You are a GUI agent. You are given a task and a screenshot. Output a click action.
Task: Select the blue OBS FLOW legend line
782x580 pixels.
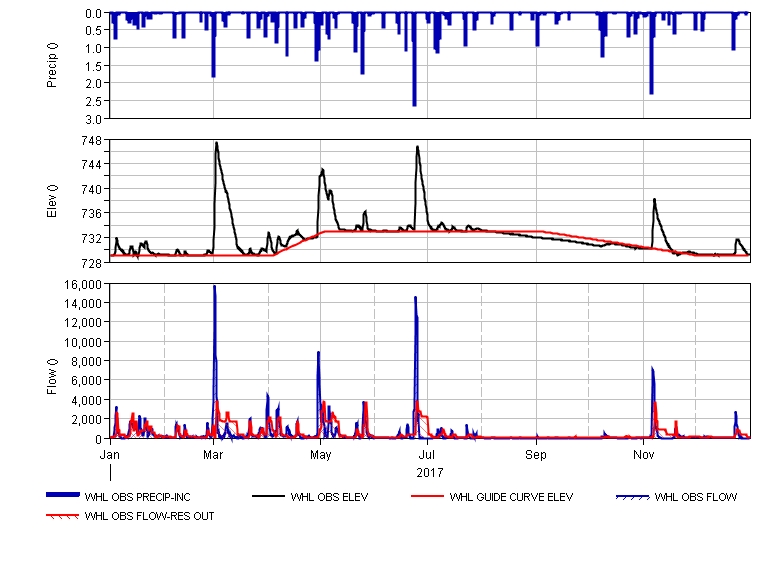pyautogui.click(x=632, y=497)
